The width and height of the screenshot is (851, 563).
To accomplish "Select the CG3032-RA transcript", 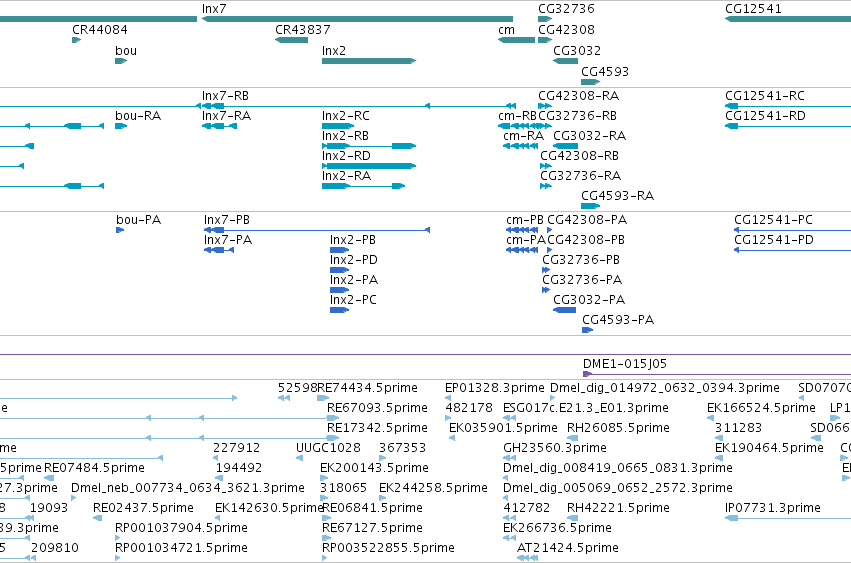I will click(566, 146).
